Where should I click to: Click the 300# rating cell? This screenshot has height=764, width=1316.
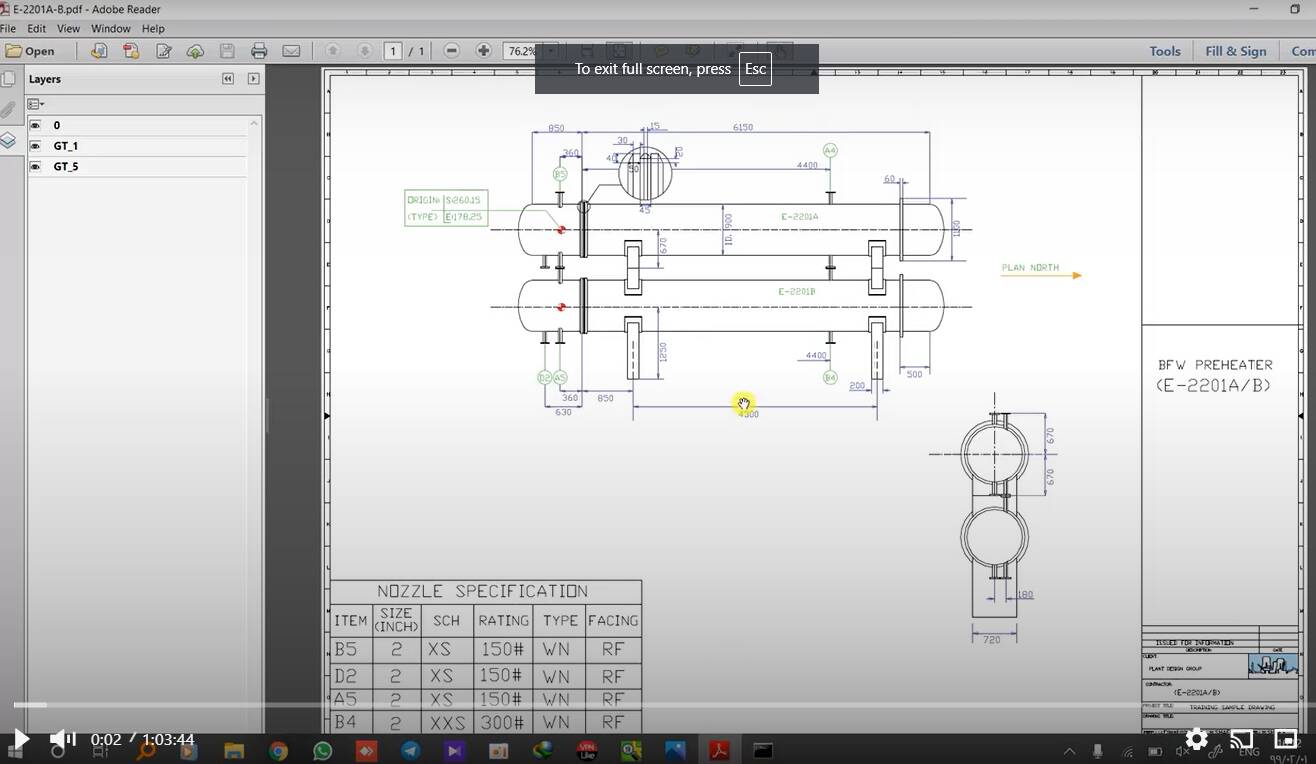pos(502,722)
